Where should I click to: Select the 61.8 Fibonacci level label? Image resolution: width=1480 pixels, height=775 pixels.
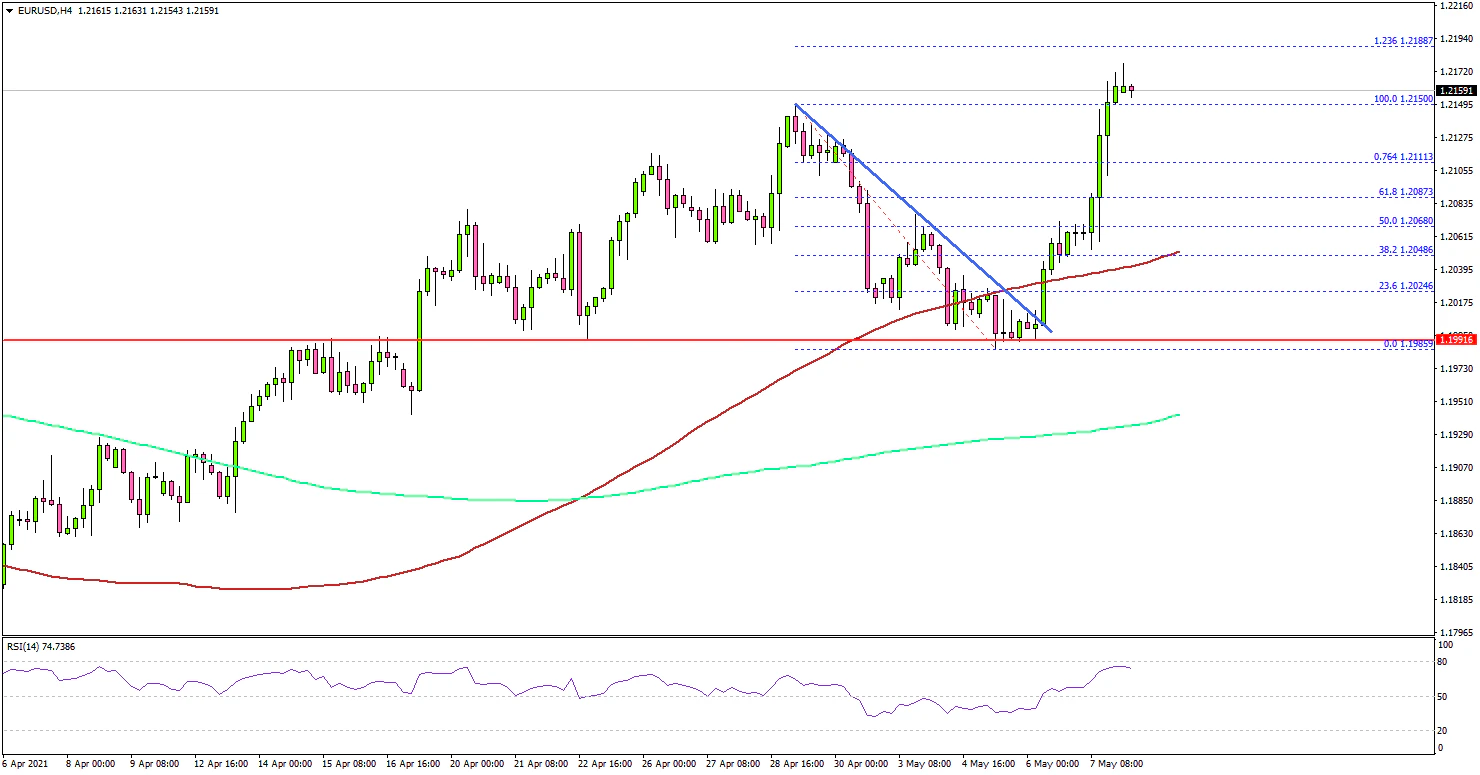(1405, 191)
